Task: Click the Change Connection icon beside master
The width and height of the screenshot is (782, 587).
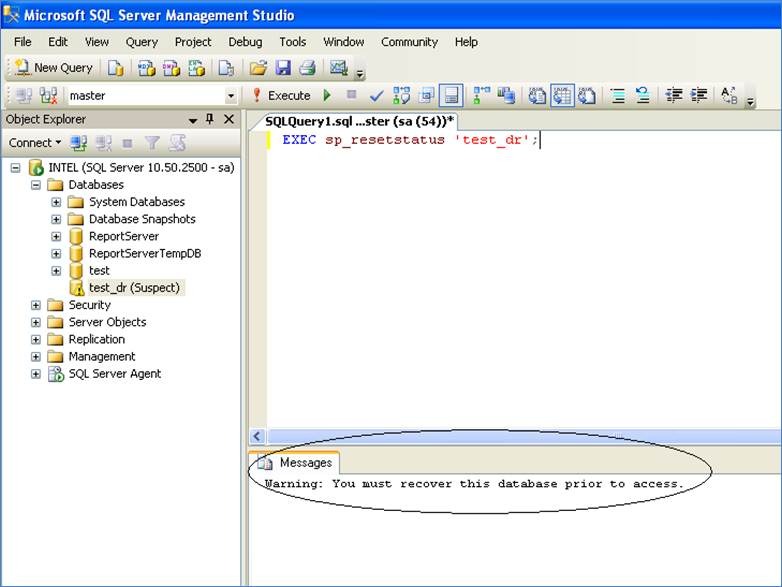Action: [48, 95]
